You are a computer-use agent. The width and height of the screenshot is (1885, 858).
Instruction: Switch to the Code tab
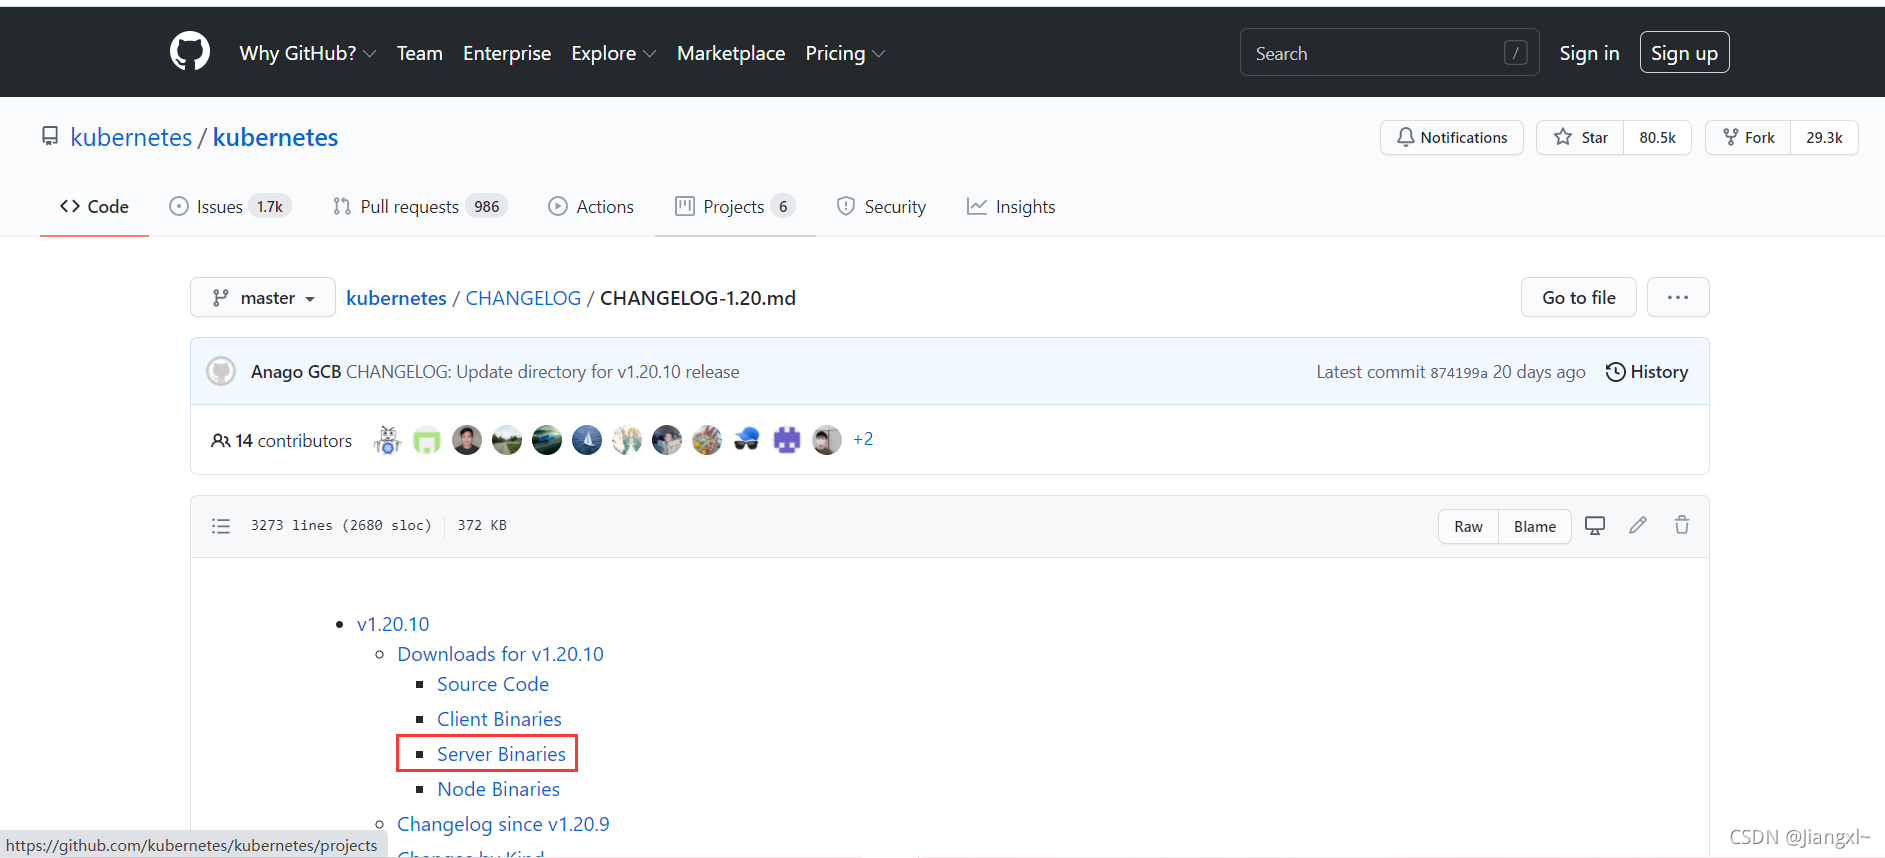[94, 207]
